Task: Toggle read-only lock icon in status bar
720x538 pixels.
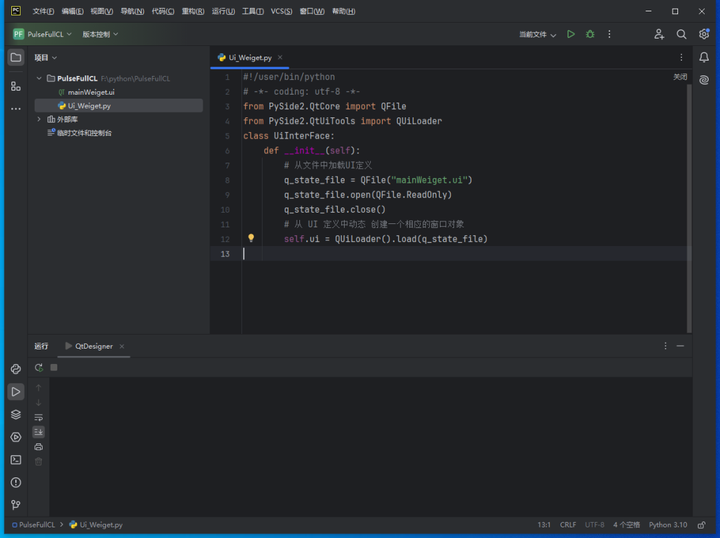Action: (701, 525)
